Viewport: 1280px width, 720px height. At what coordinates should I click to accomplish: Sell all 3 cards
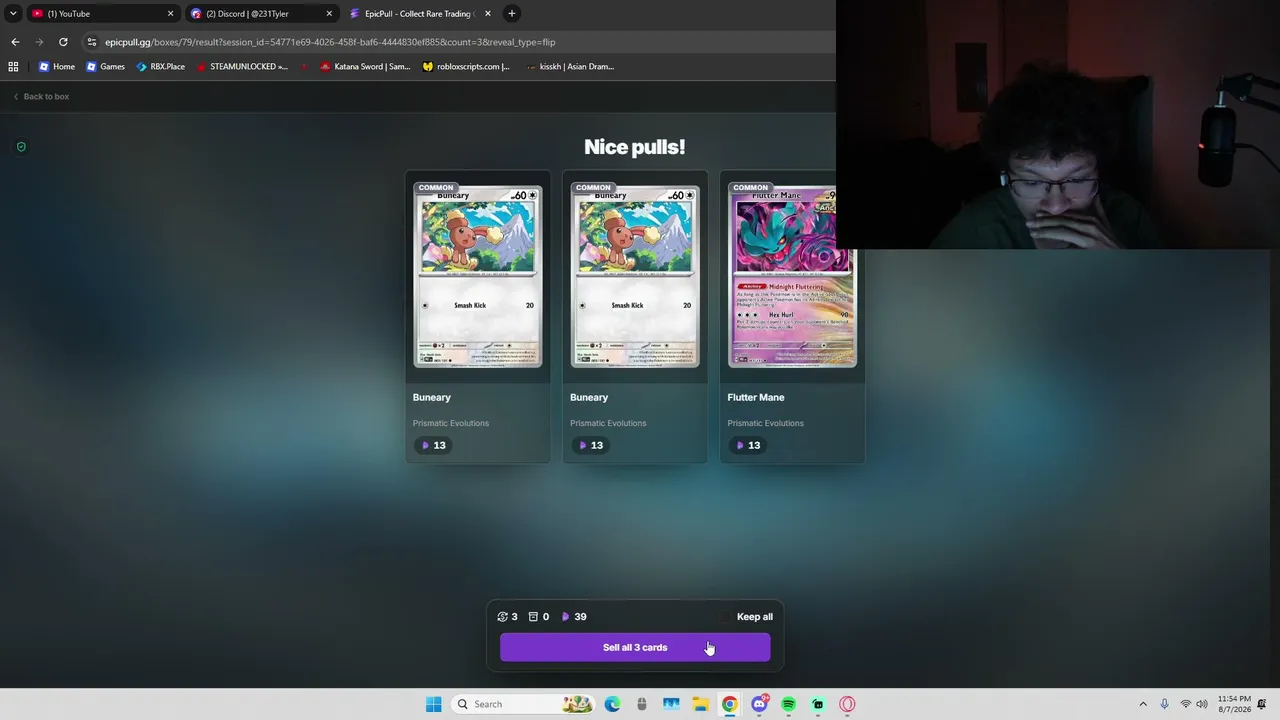point(635,647)
